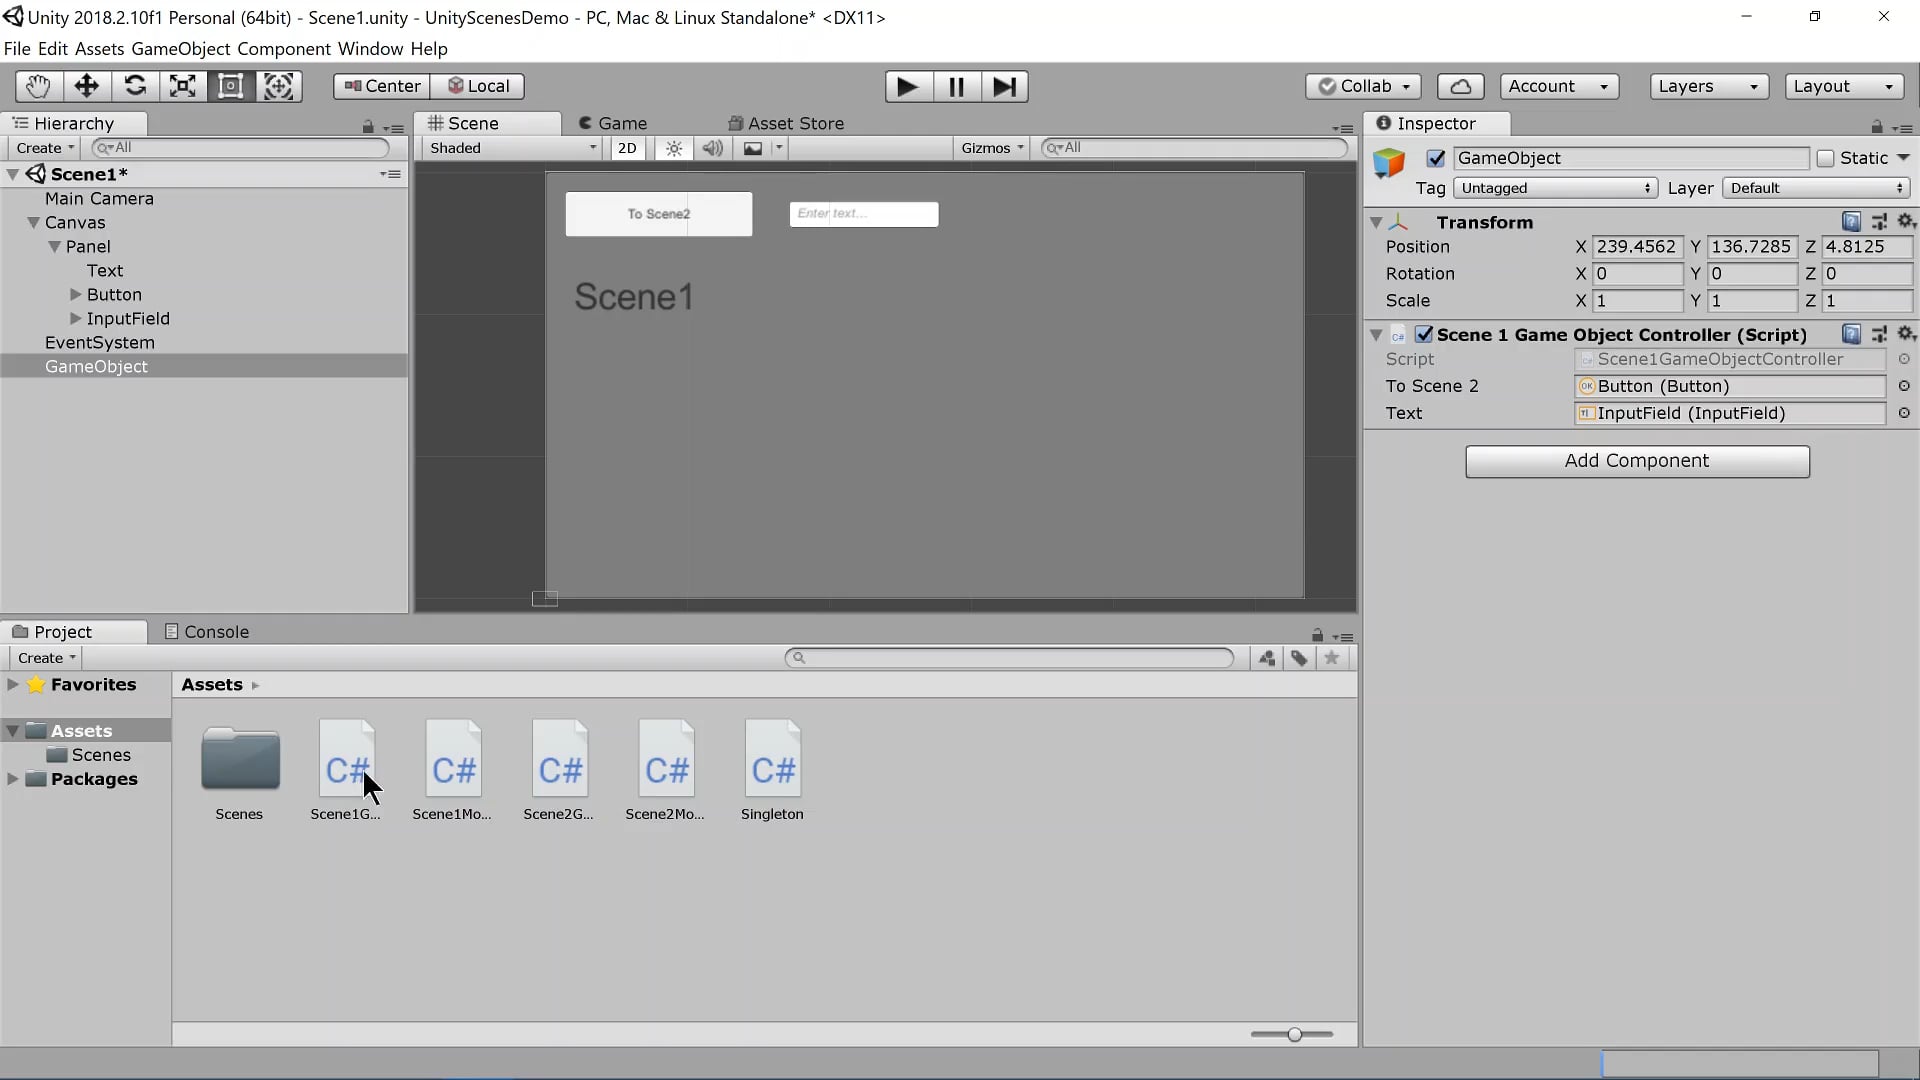Open the Tag dropdown in Inspector
1920x1080 pixels.
pyautogui.click(x=1556, y=188)
